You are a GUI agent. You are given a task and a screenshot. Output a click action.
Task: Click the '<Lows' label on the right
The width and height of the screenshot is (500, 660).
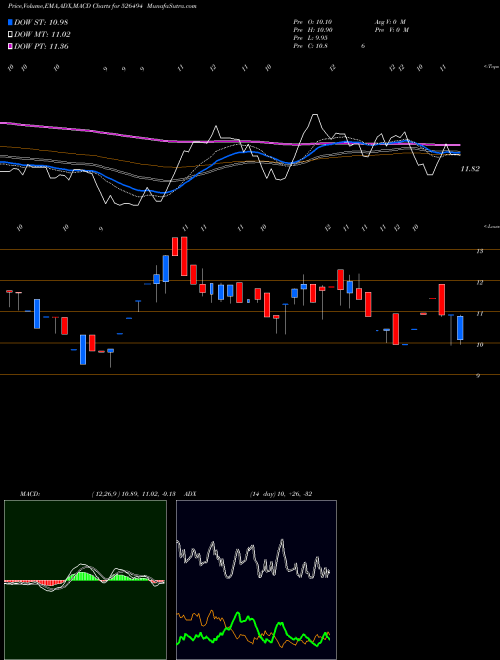(x=491, y=226)
